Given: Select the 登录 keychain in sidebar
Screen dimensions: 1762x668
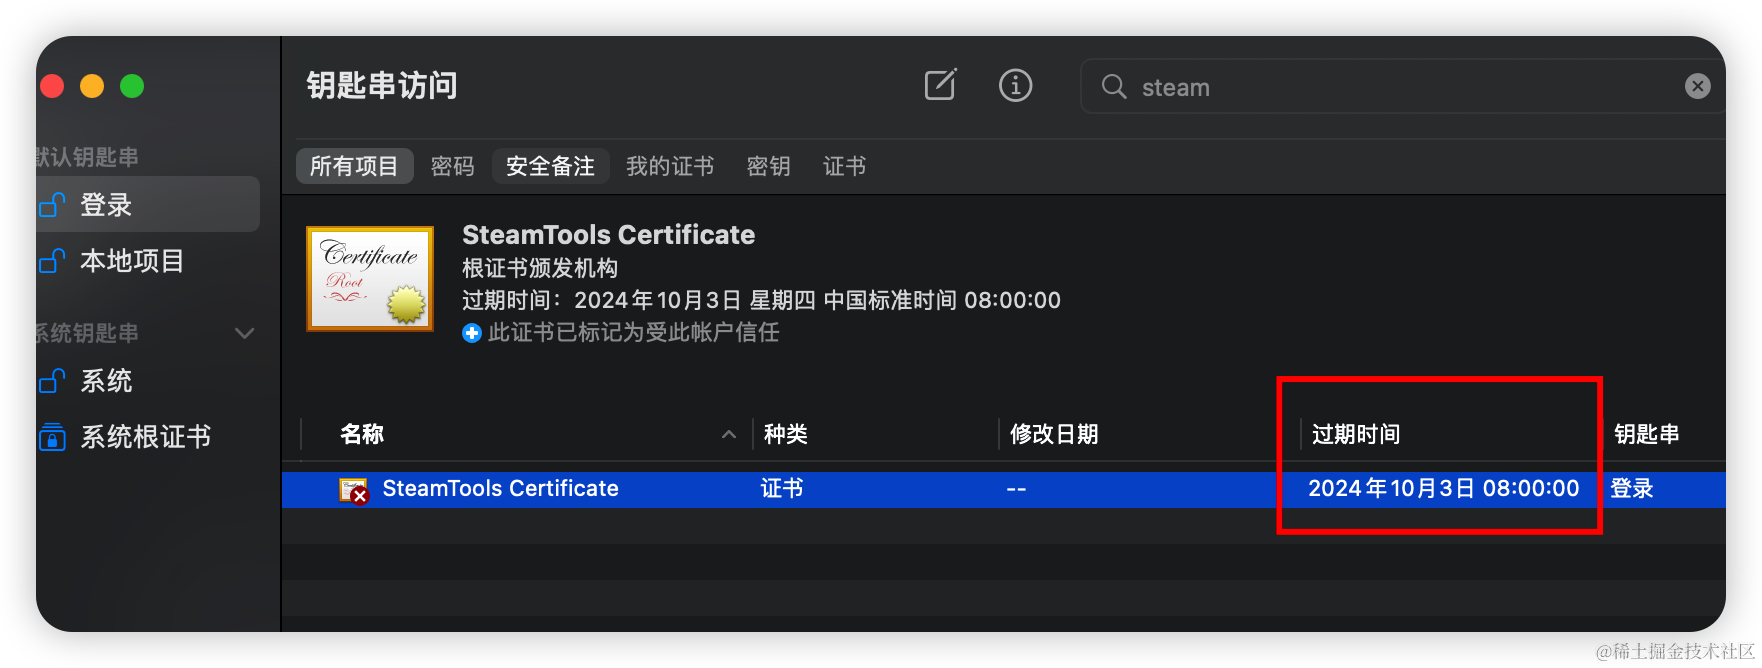Looking at the screenshot, I should 148,205.
